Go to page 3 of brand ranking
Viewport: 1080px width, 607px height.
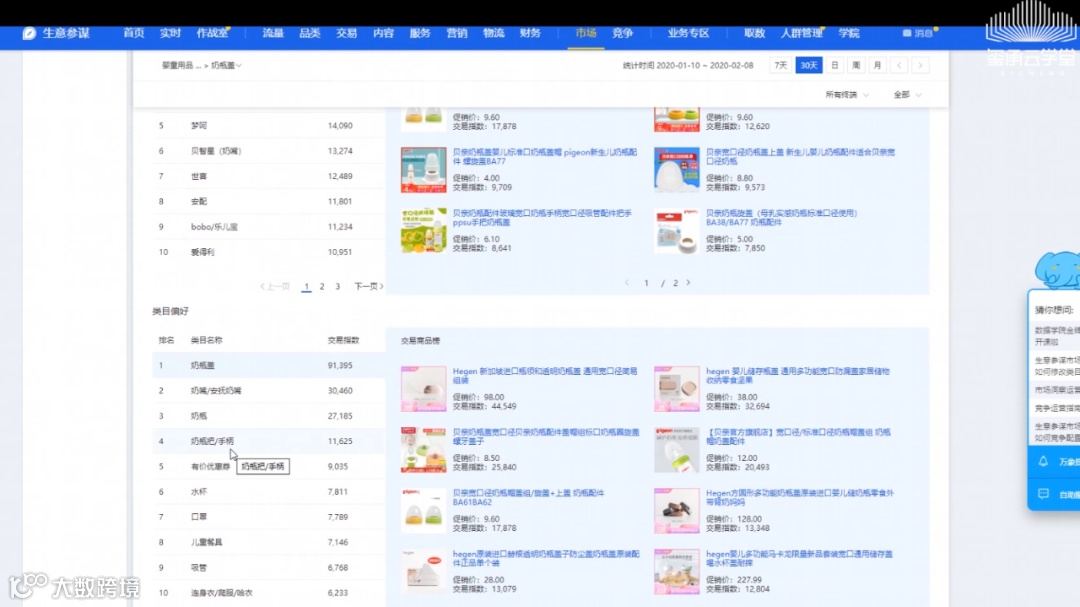(338, 287)
